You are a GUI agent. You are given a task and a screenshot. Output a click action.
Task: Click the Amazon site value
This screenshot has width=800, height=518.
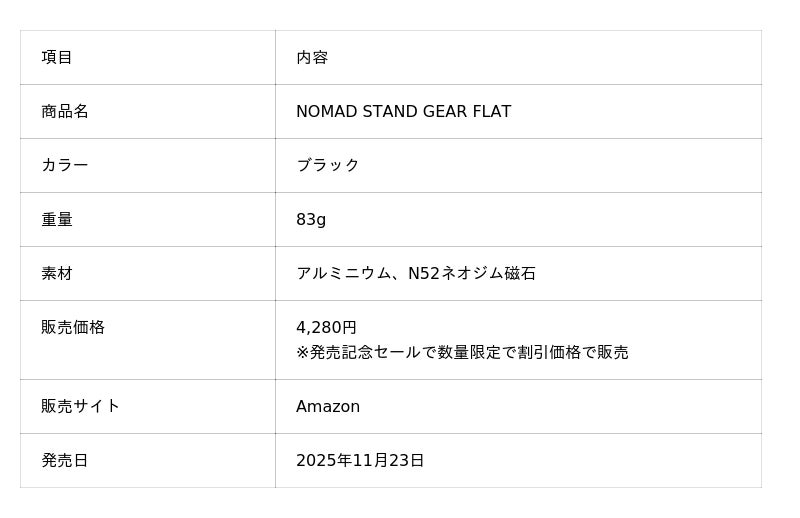(x=328, y=406)
